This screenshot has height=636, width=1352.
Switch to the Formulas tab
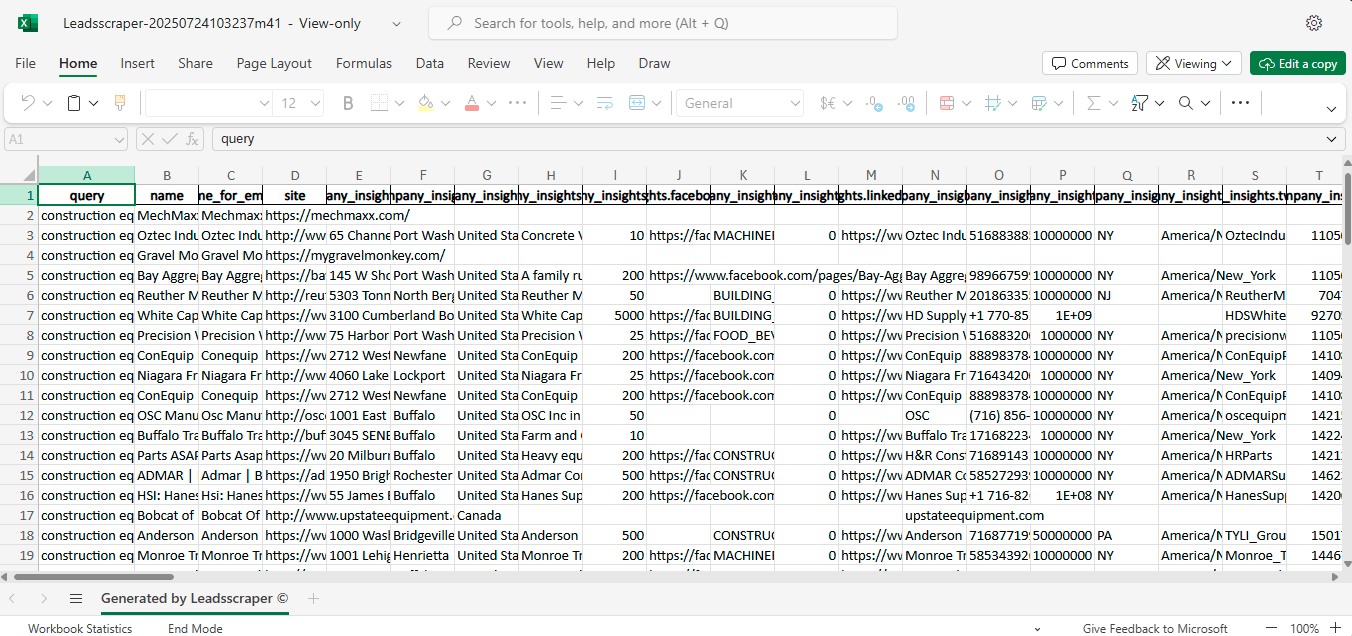[x=364, y=63]
